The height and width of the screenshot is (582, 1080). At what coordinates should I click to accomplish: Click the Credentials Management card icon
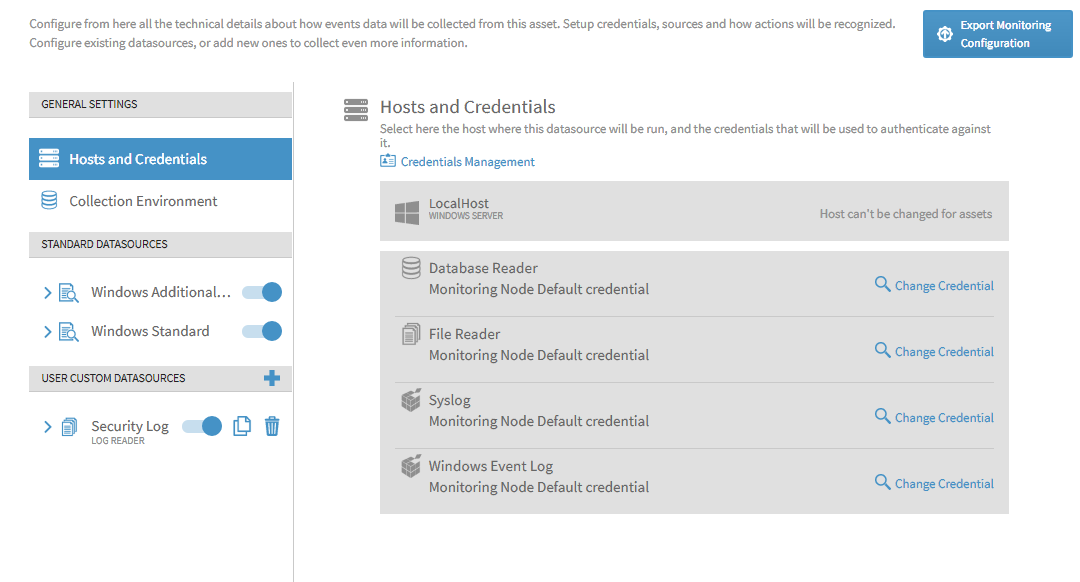tap(388, 160)
